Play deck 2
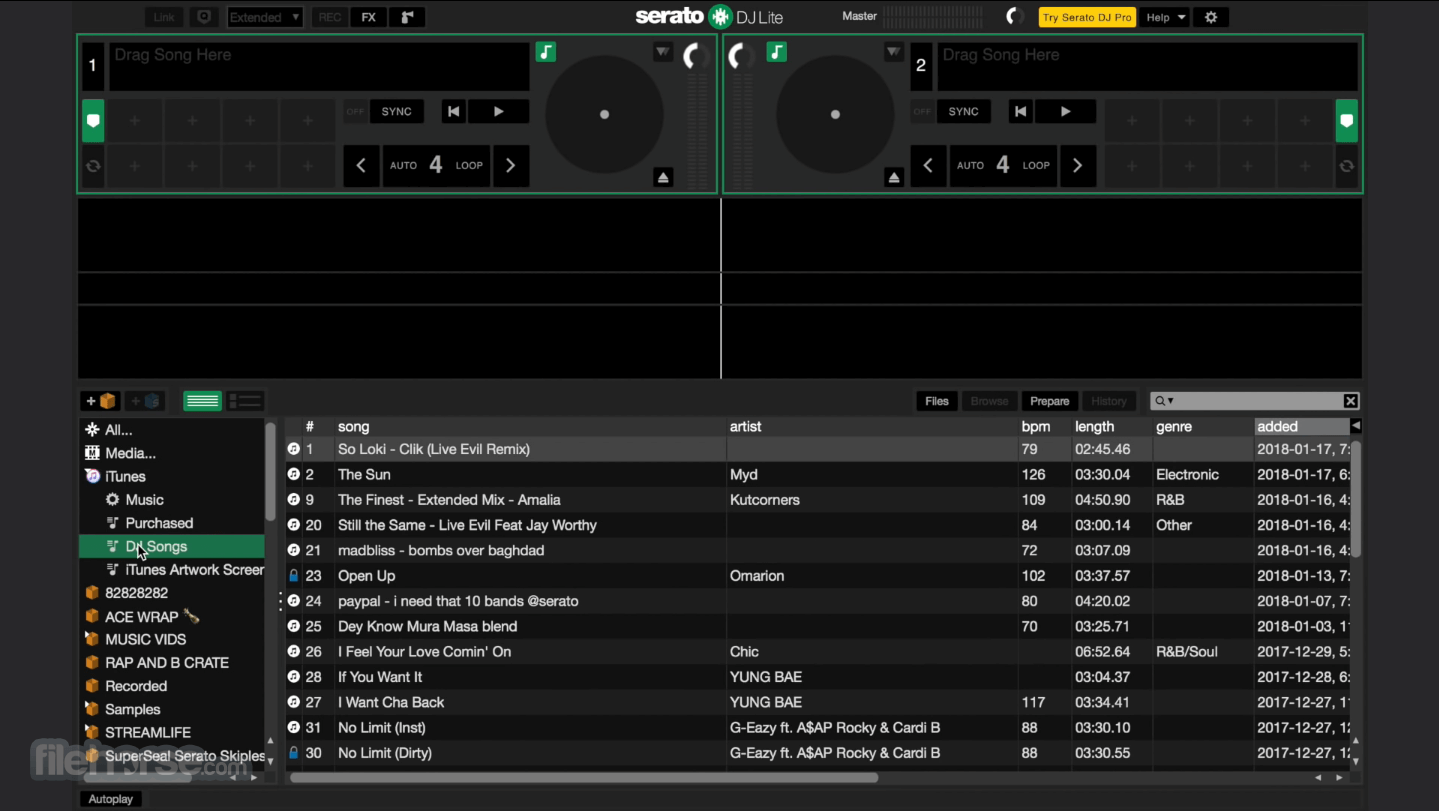 (1066, 111)
